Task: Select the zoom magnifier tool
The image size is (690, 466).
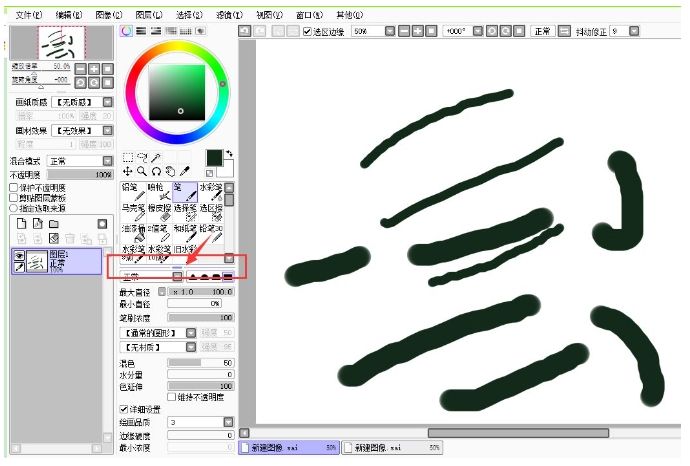Action: (142, 171)
